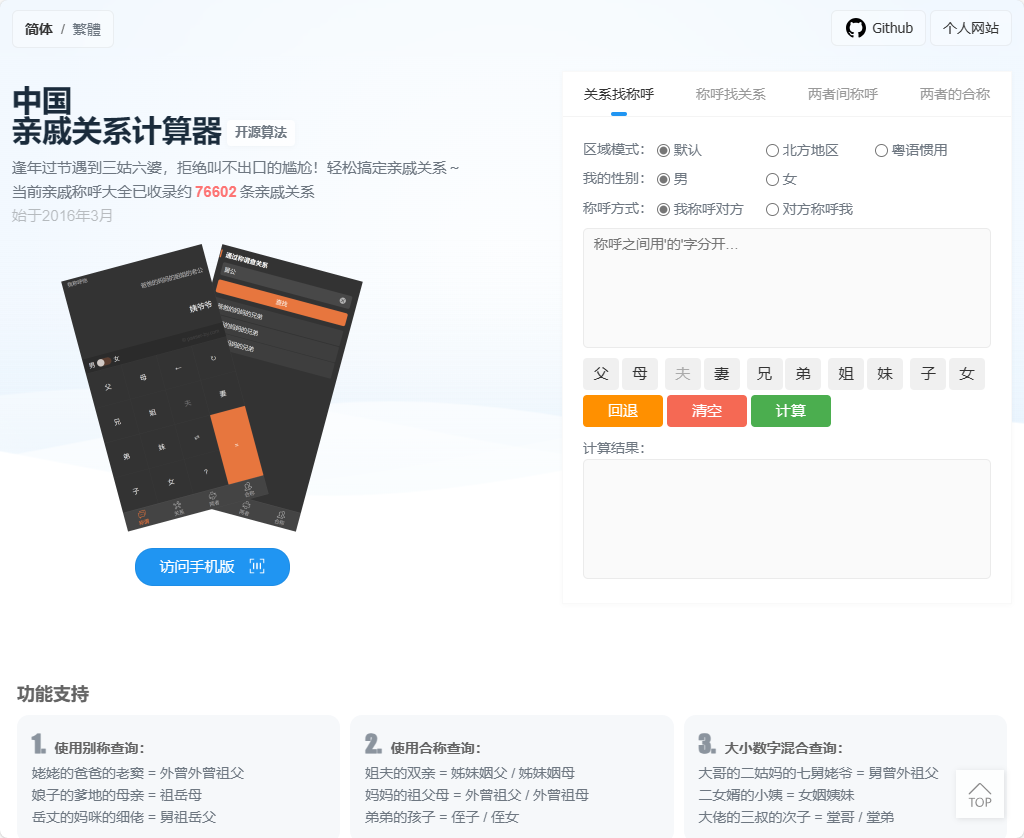1024x838 pixels.
Task: Click the 弟 key
Action: point(803,374)
